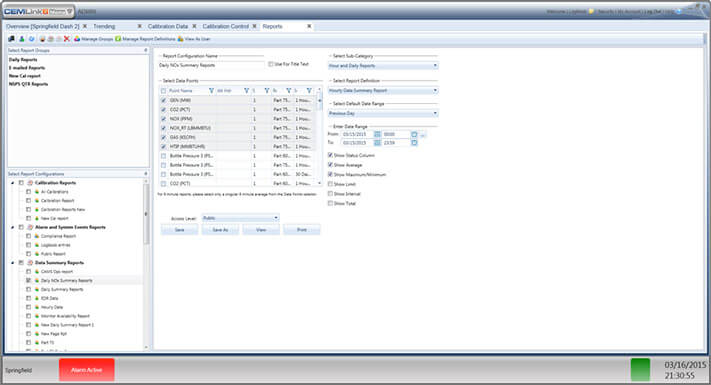
Task: Click time picker icon beside From time 00:00
Action: [414, 134]
